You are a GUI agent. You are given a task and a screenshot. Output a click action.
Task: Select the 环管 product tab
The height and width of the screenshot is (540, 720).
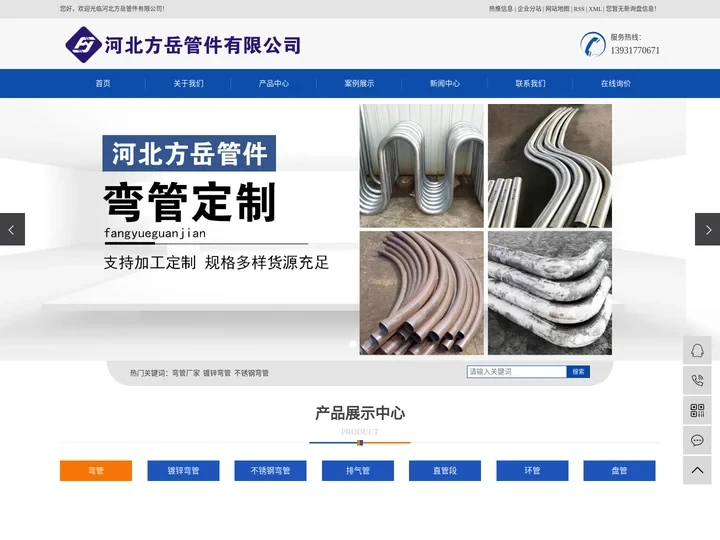(x=532, y=471)
